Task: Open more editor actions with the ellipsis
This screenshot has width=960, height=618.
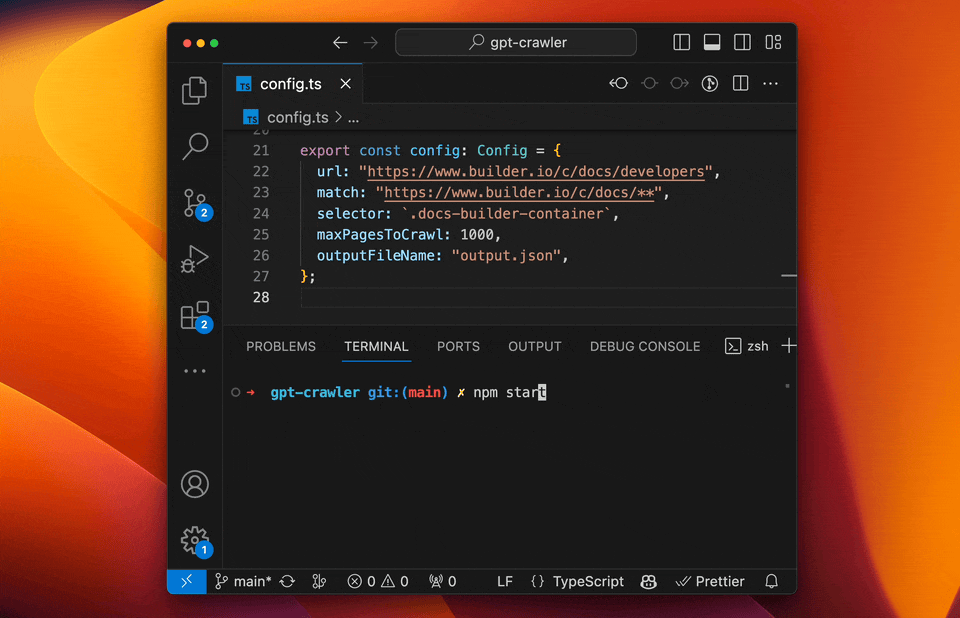Action: click(x=770, y=83)
